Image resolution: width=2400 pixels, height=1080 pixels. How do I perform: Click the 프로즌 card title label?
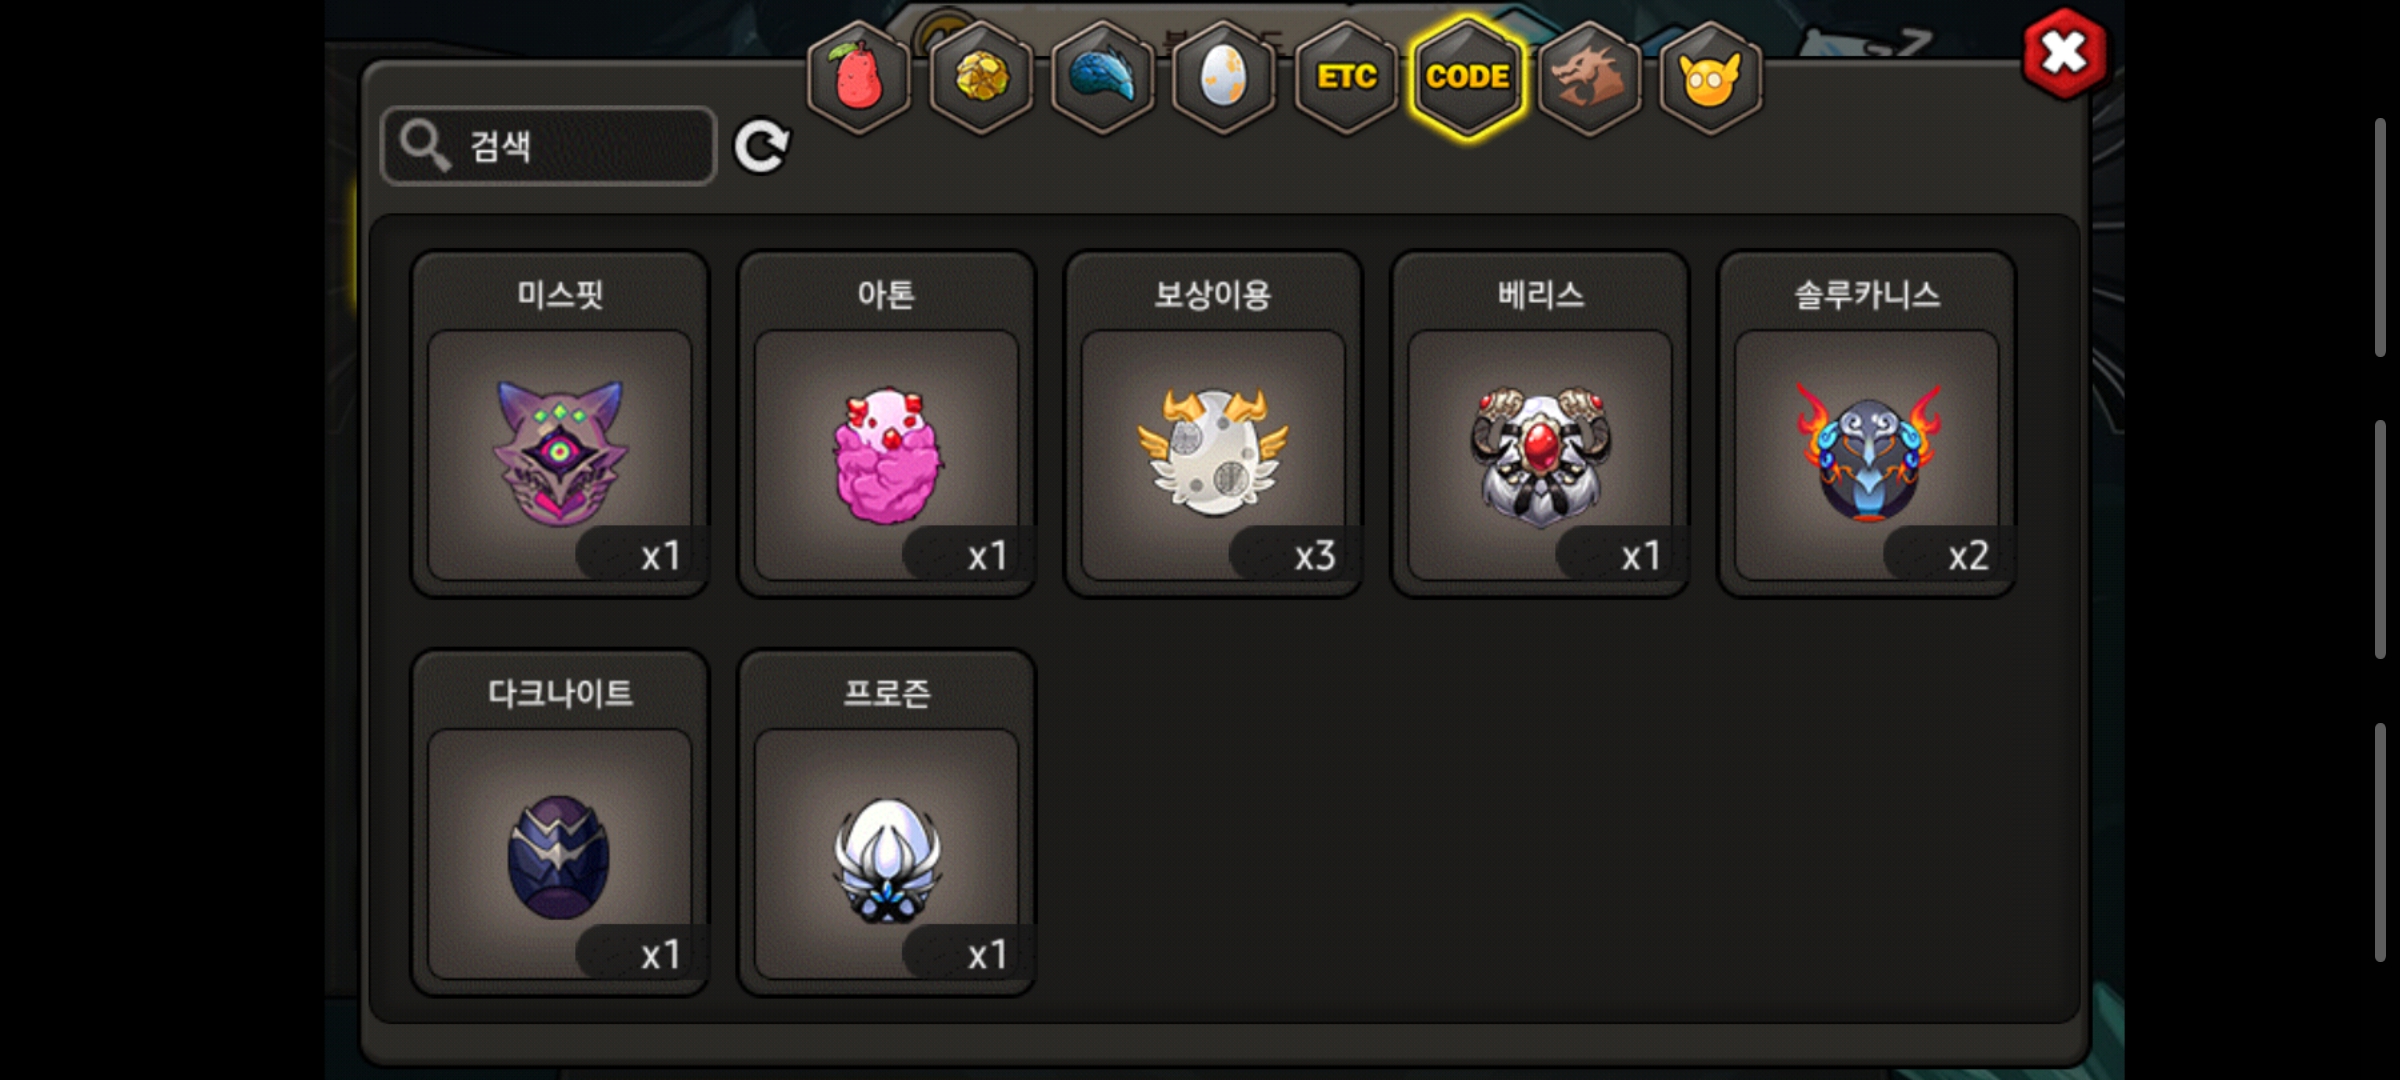887,693
